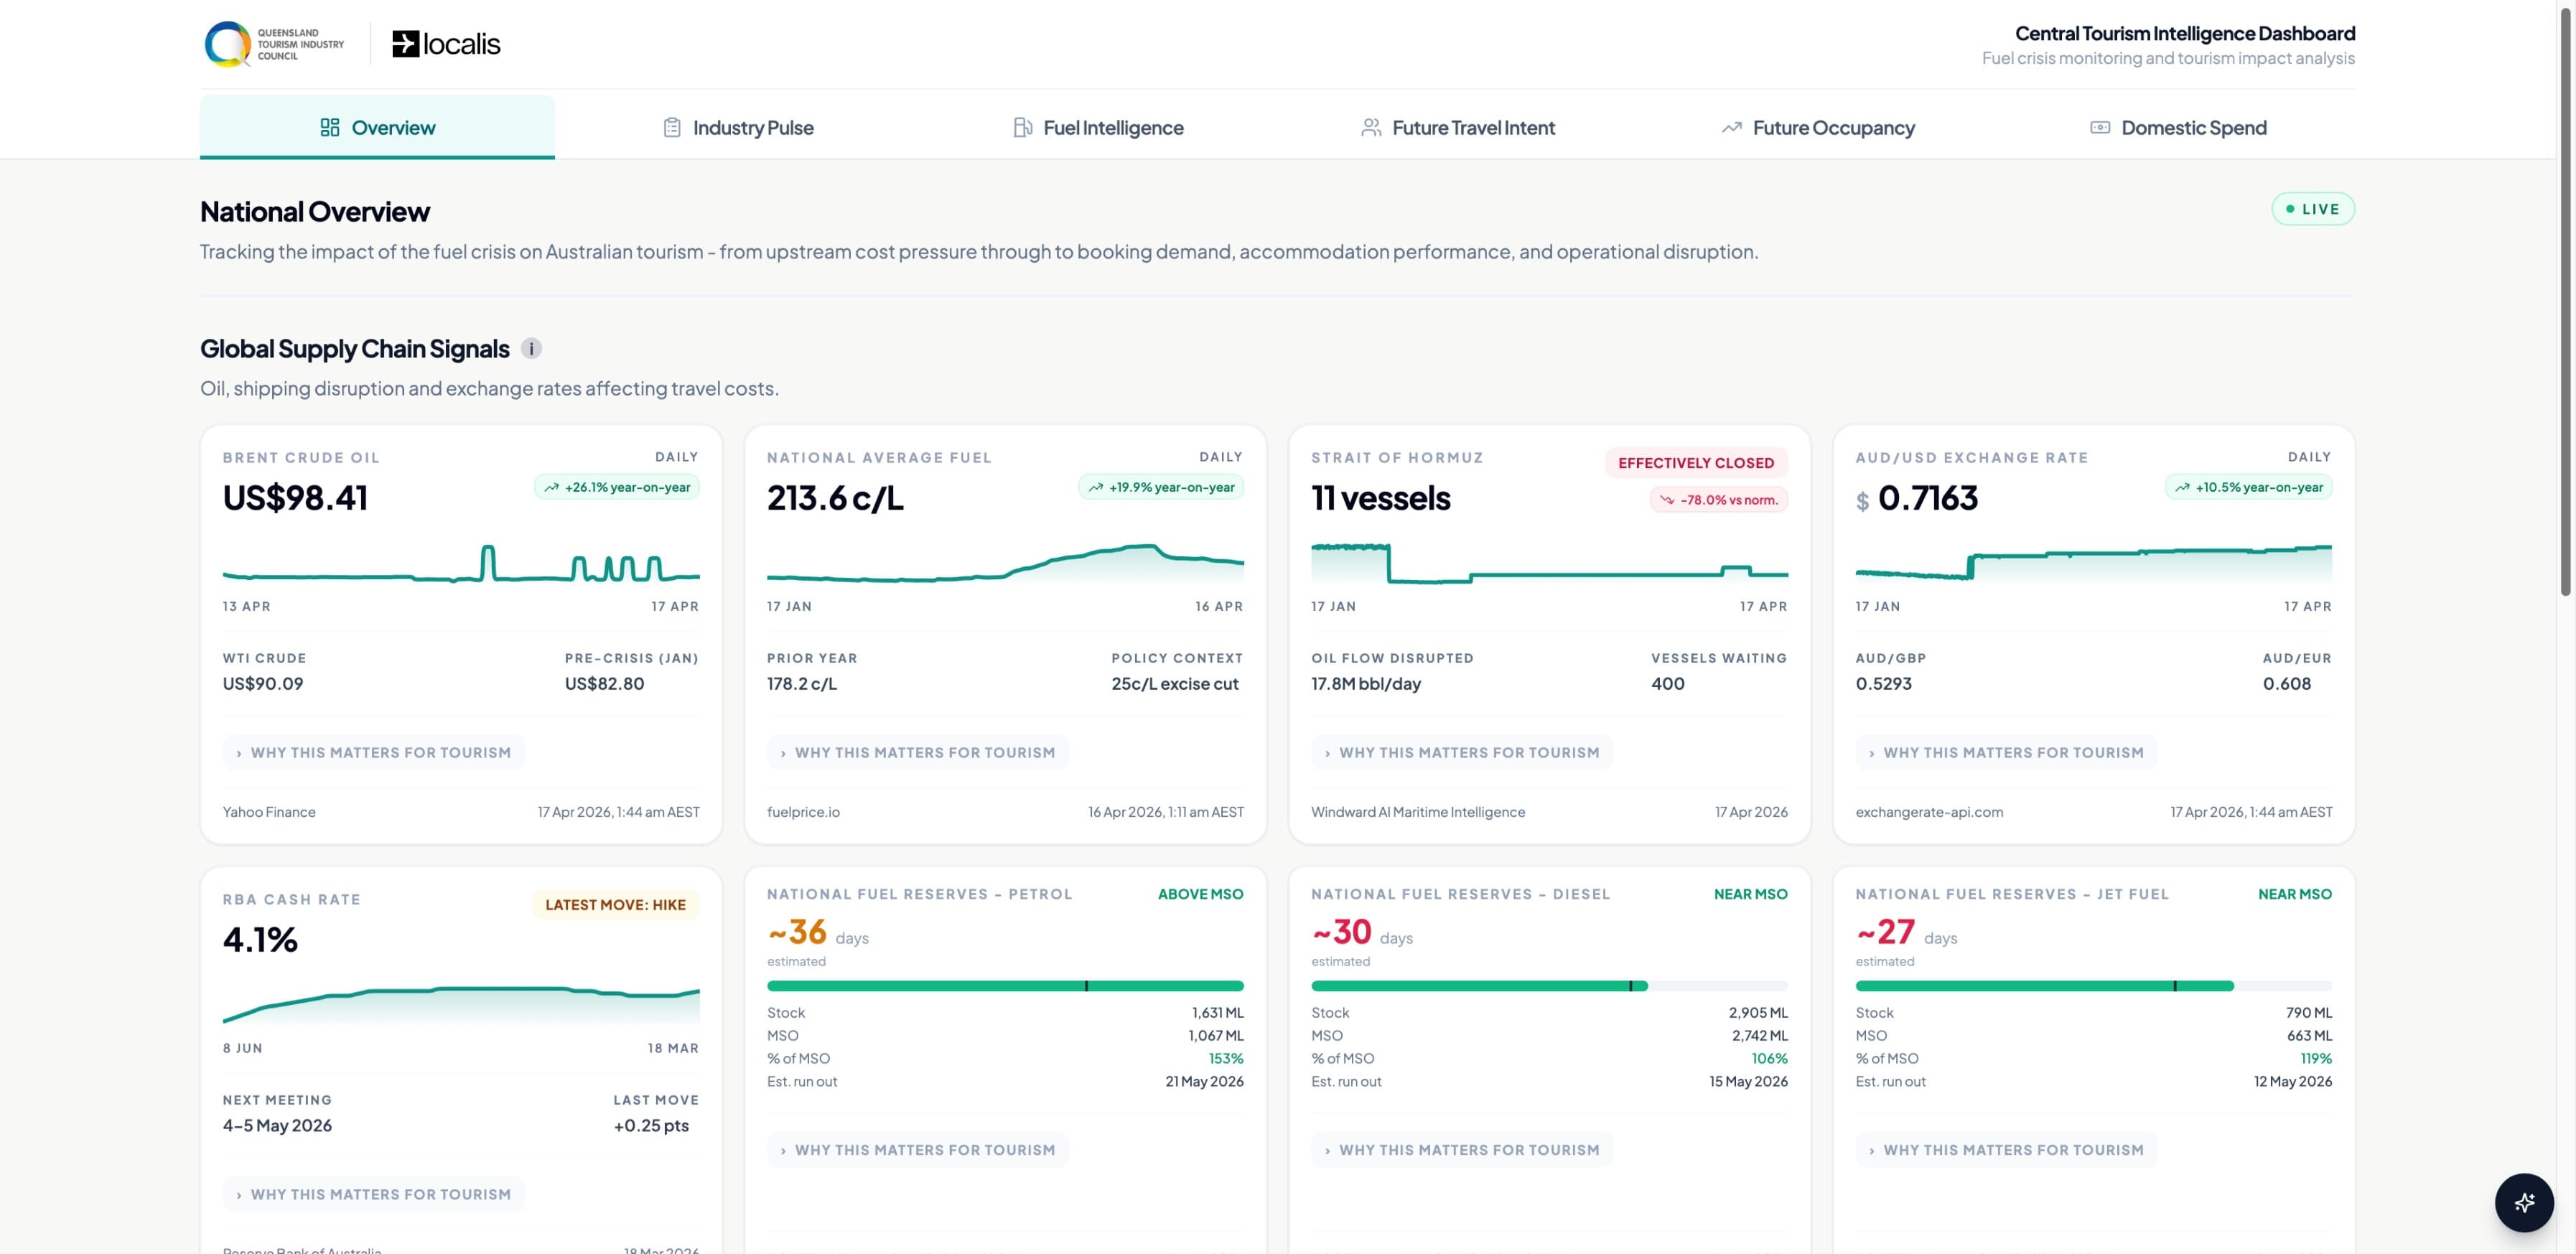Click the fuel pump icon on Fuel Intelligence tab
Viewport: 2576px width, 1254px height.
coord(1022,127)
